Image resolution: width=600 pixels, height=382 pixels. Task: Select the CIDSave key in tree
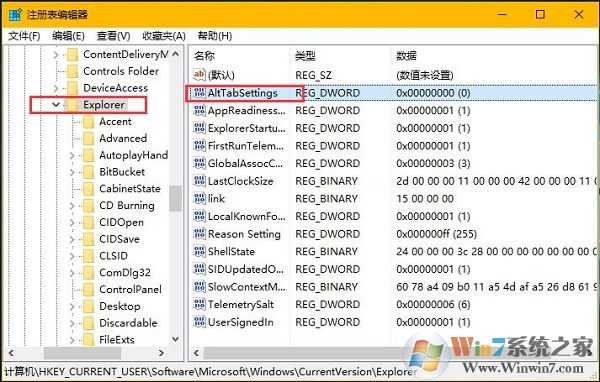pos(119,239)
